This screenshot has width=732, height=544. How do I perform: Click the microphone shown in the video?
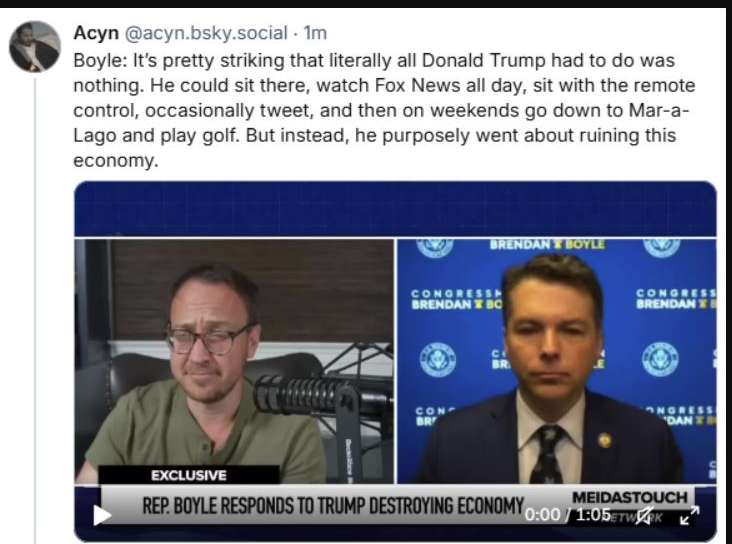[x=300, y=393]
